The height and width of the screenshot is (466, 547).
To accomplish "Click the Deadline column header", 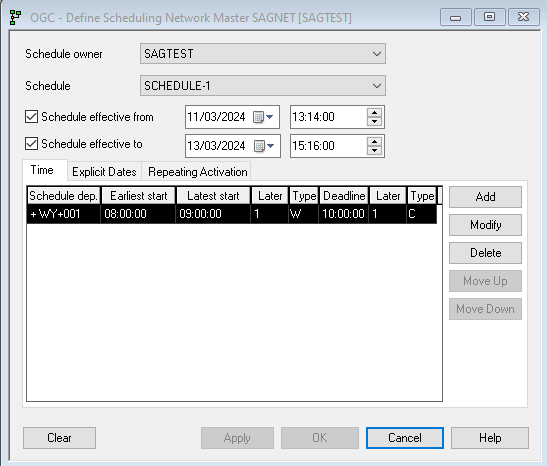I will pyautogui.click(x=344, y=196).
